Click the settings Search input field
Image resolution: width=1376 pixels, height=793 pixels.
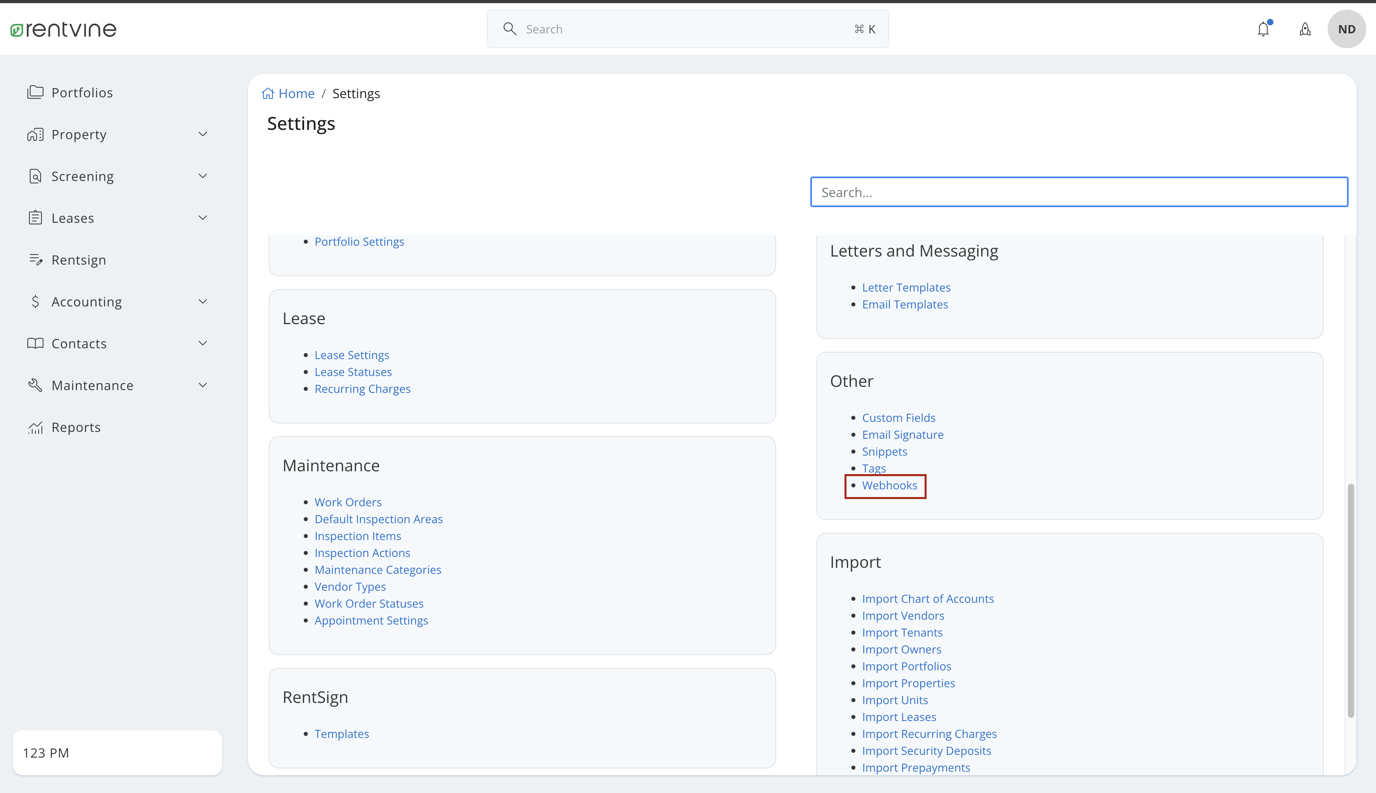point(1078,191)
